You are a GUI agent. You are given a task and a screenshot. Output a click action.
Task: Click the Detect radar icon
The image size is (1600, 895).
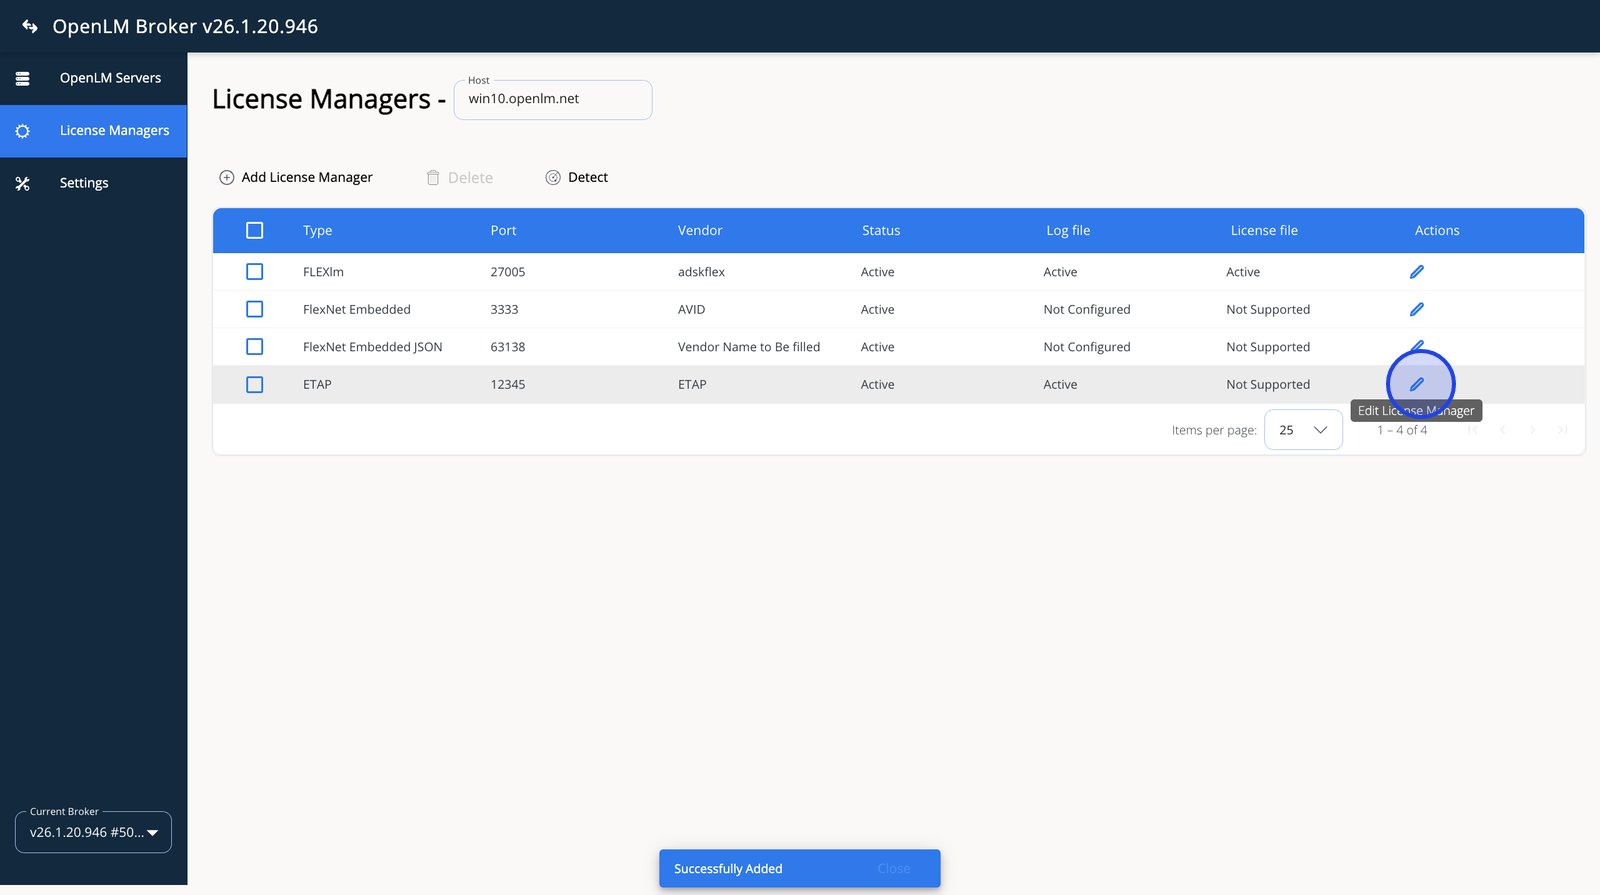point(553,178)
